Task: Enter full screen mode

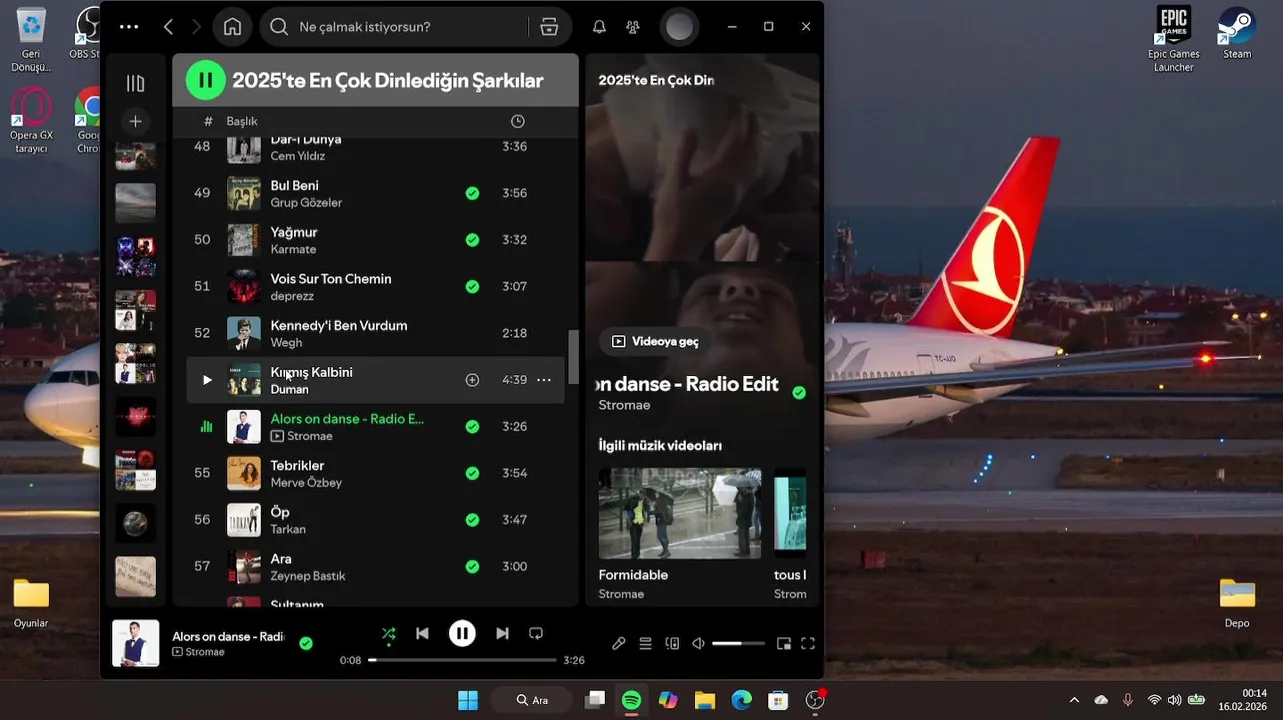Action: [808, 644]
